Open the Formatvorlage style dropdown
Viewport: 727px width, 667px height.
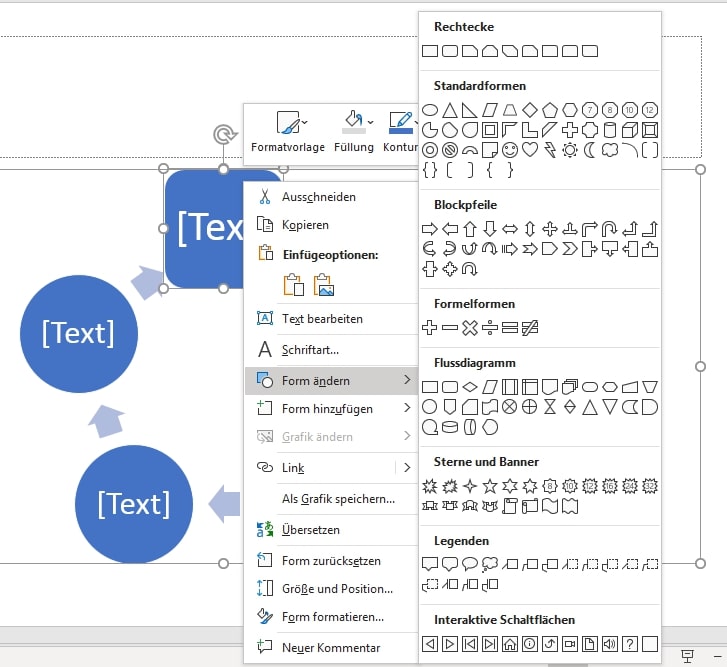coord(288,132)
